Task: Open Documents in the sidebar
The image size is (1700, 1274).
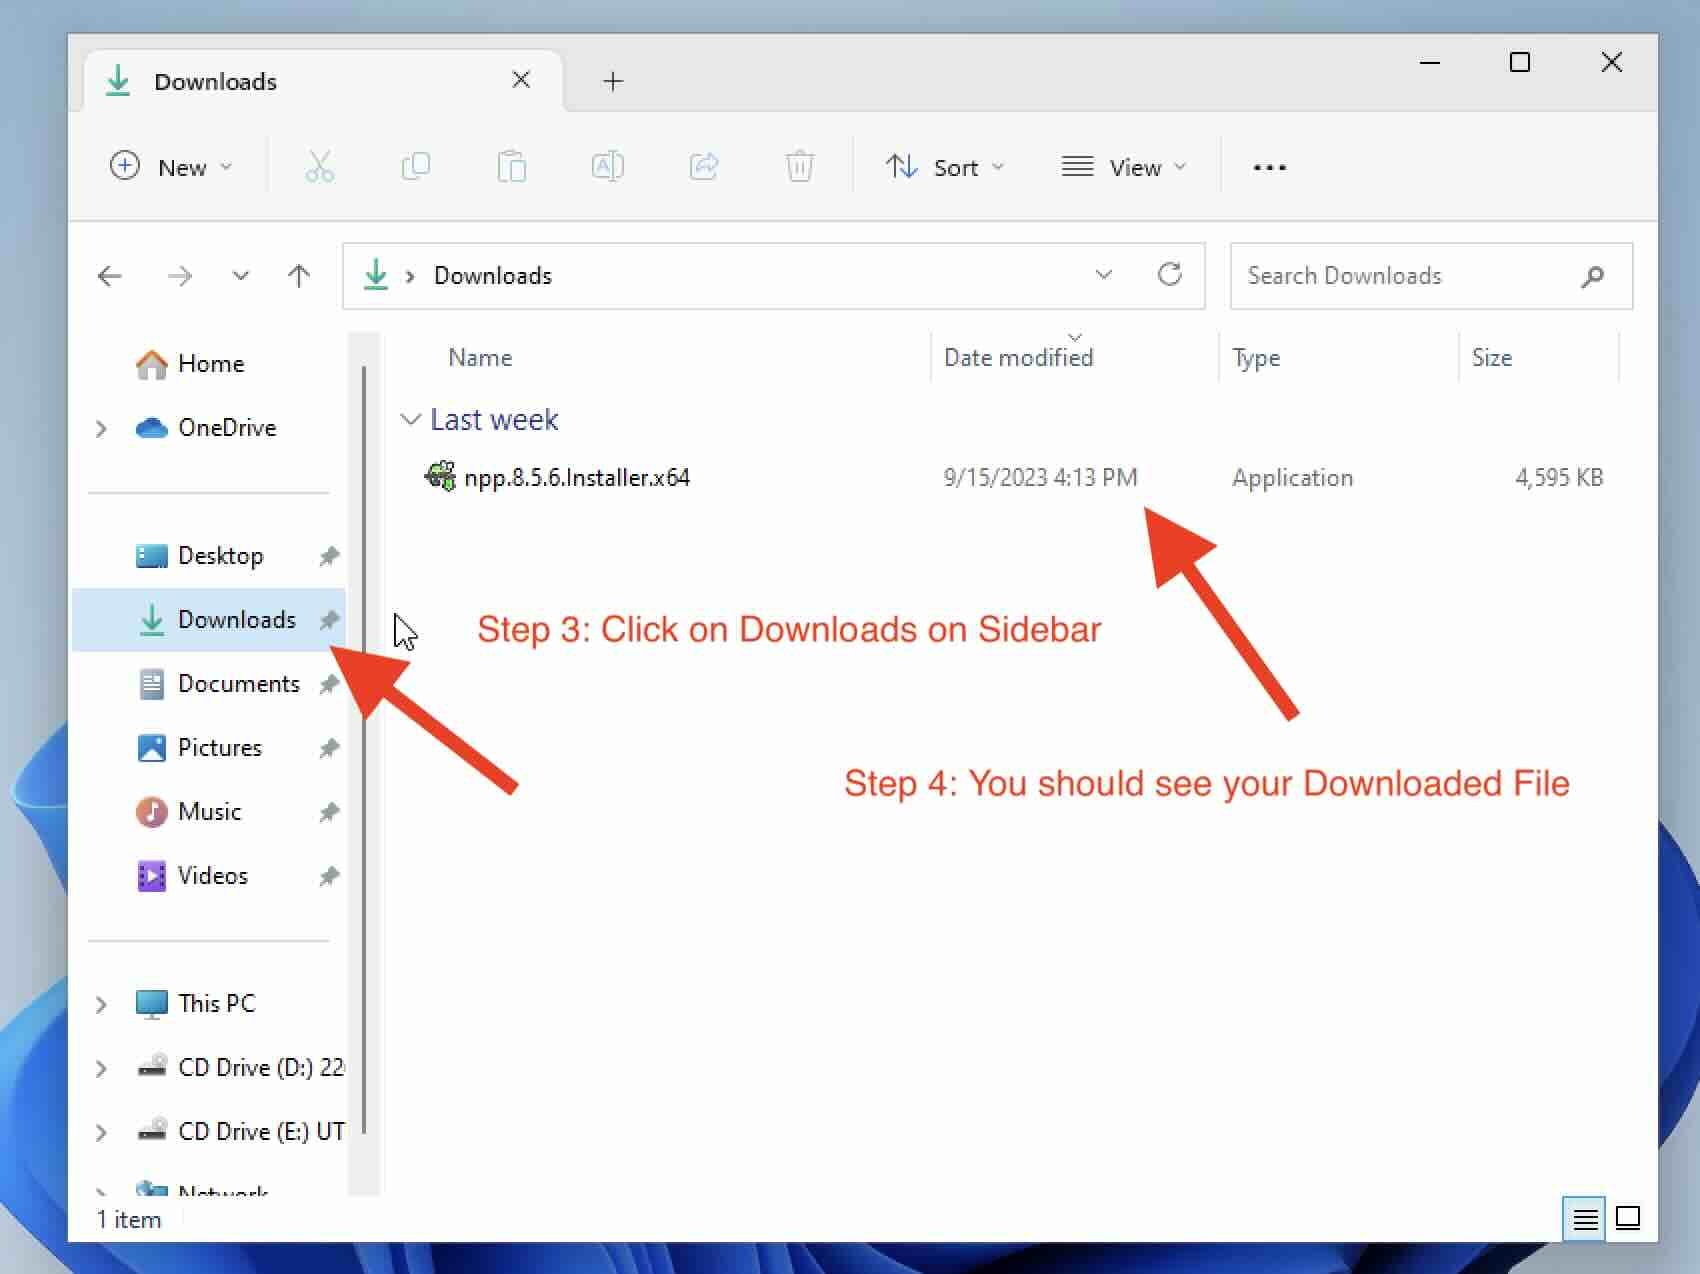Action: click(x=238, y=684)
